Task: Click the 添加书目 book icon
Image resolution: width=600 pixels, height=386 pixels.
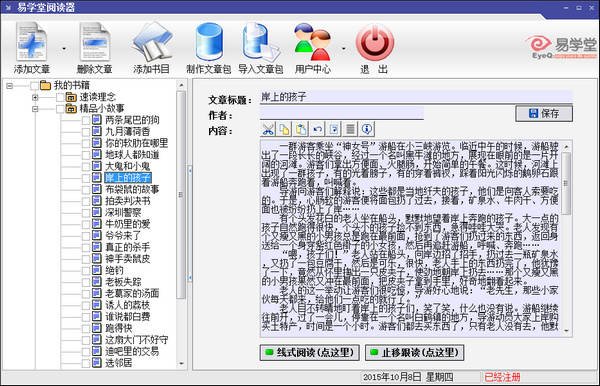Action: tap(152, 41)
